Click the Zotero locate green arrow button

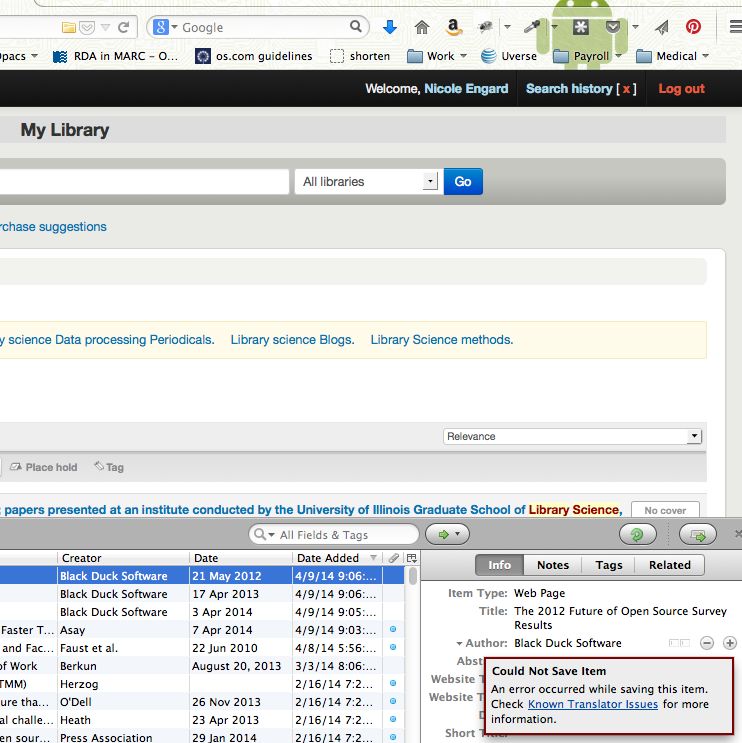tap(447, 535)
